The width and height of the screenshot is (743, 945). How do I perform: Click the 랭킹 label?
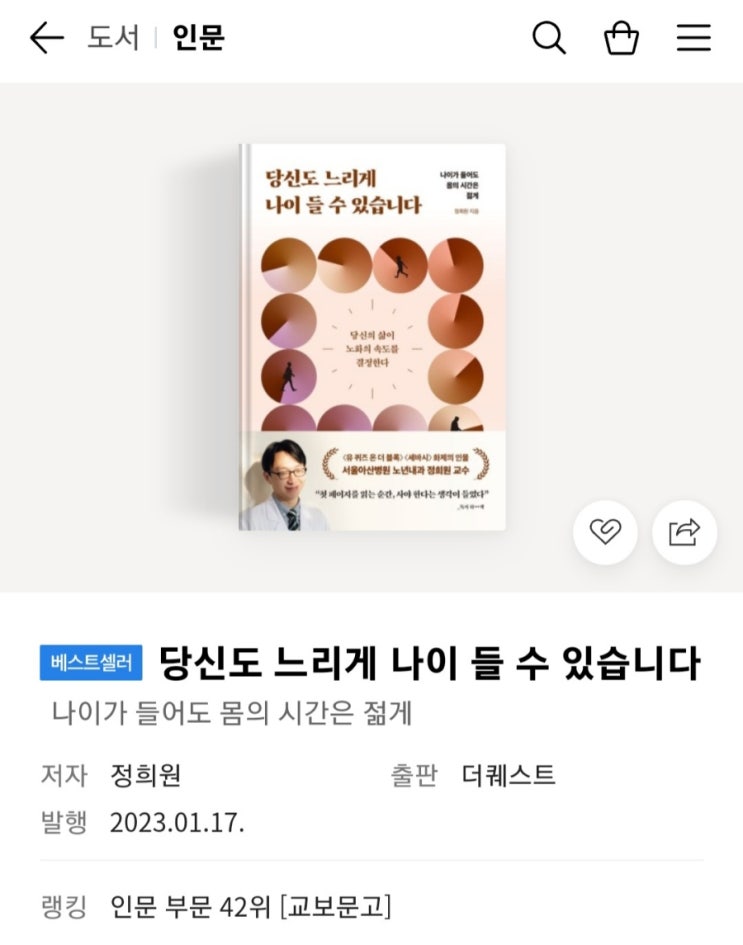pos(64,906)
